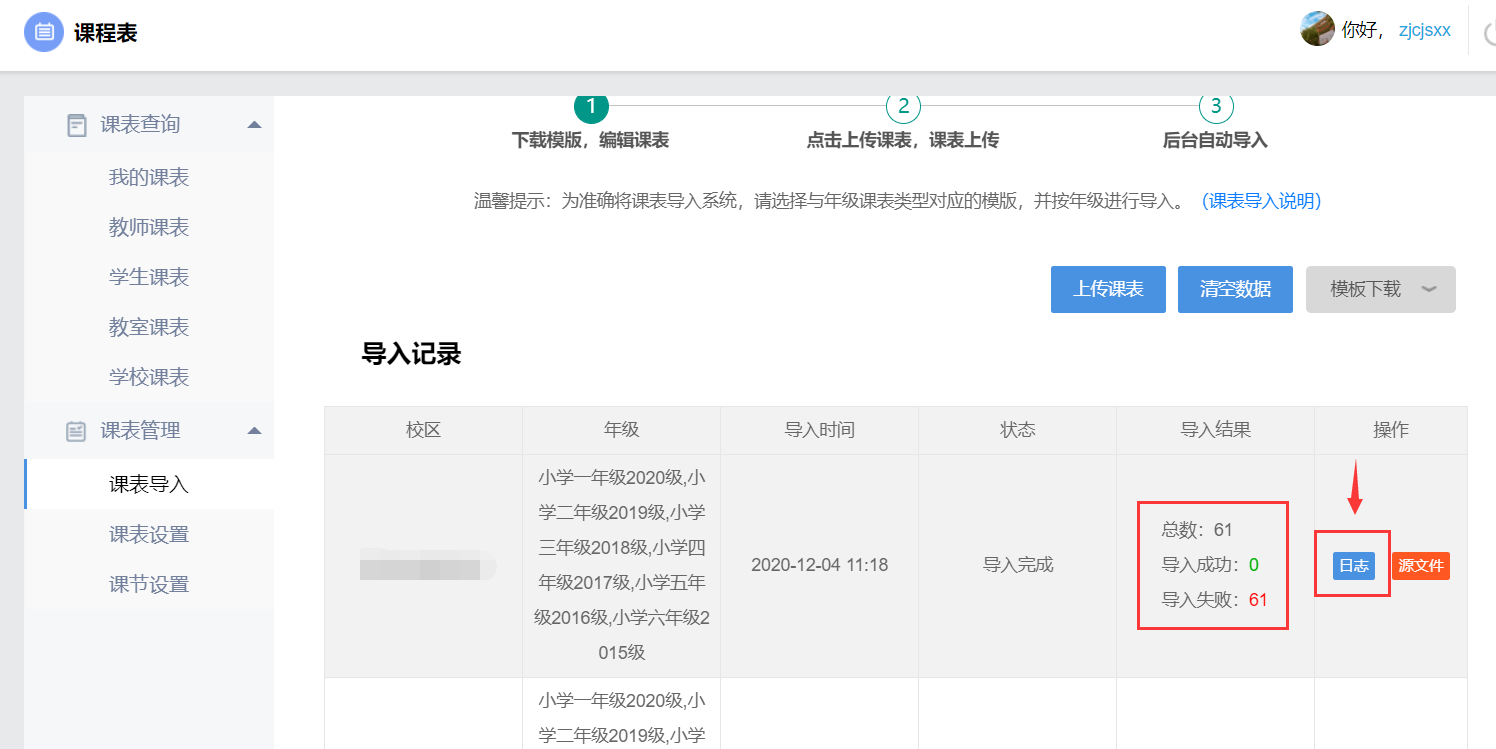This screenshot has height=749, width=1496.
Task: Click the 清空数据 button
Action: pos(1235,289)
